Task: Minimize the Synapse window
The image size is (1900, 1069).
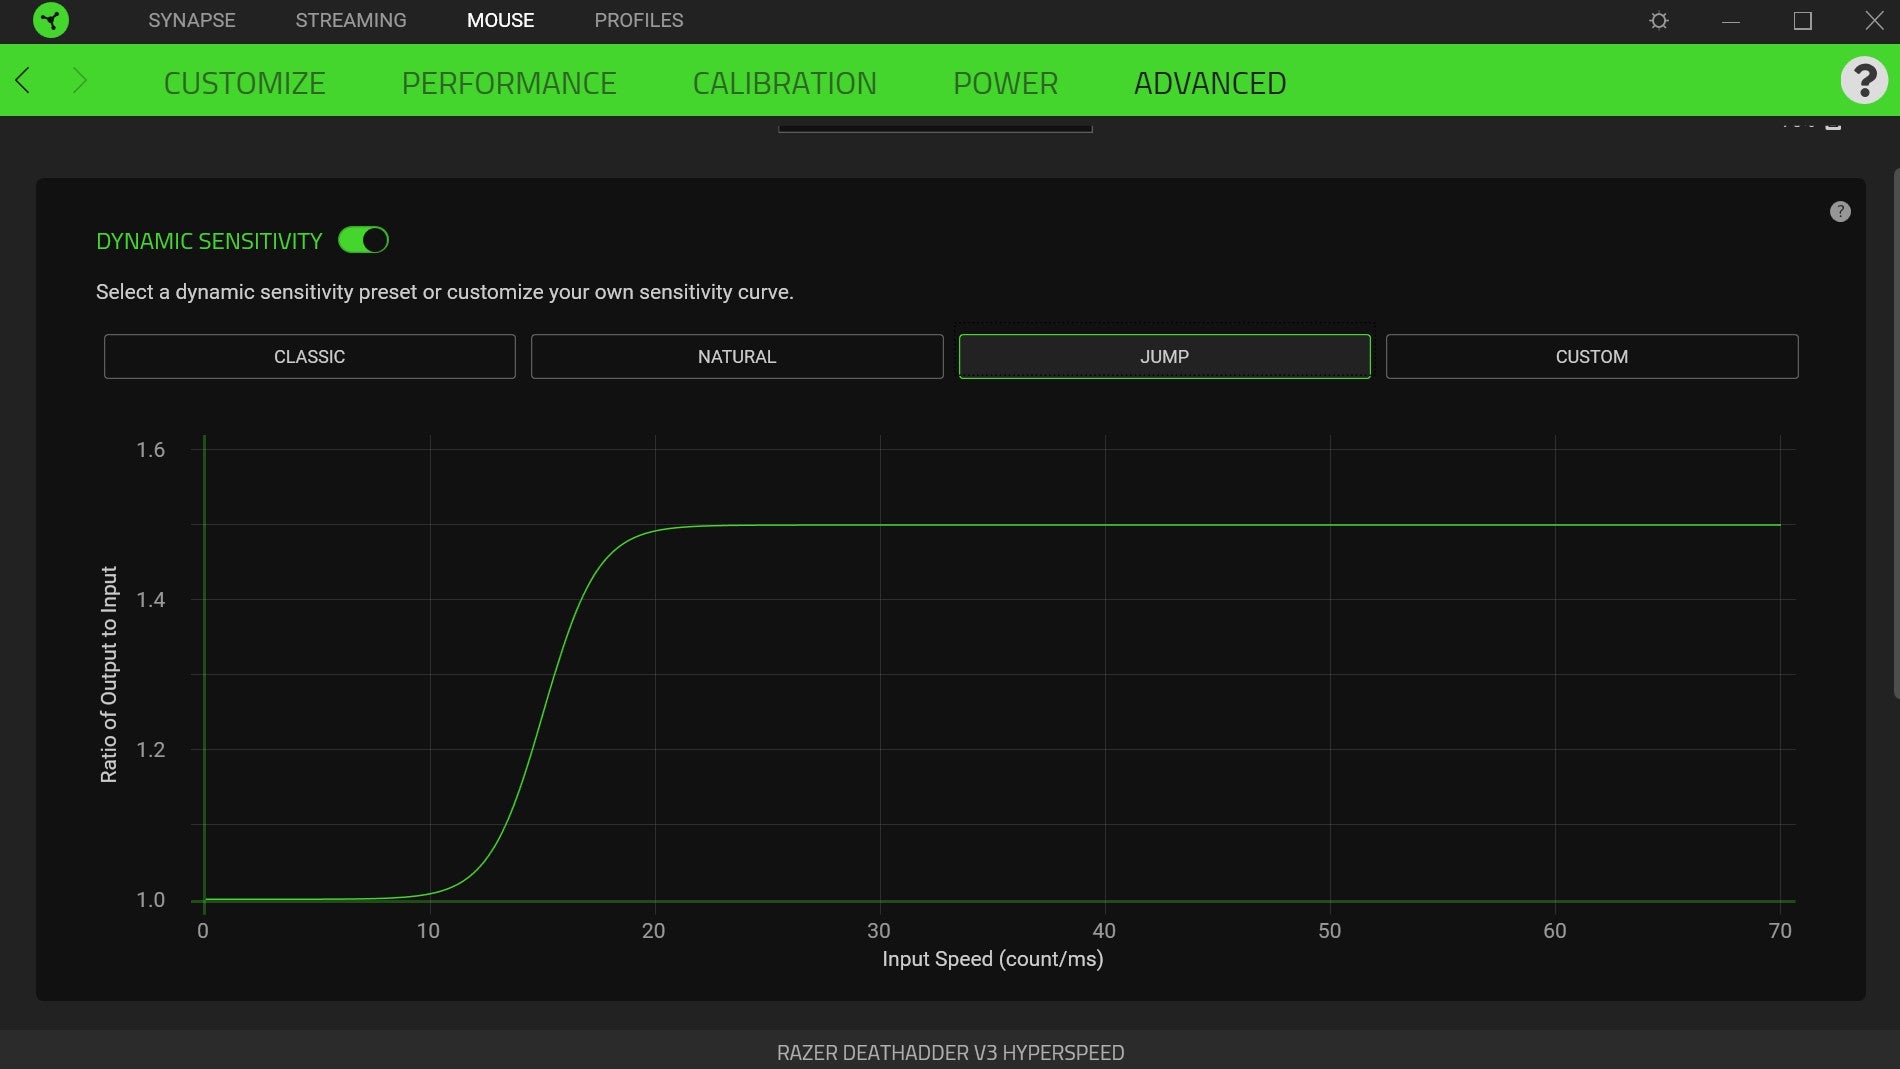Action: point(1731,21)
